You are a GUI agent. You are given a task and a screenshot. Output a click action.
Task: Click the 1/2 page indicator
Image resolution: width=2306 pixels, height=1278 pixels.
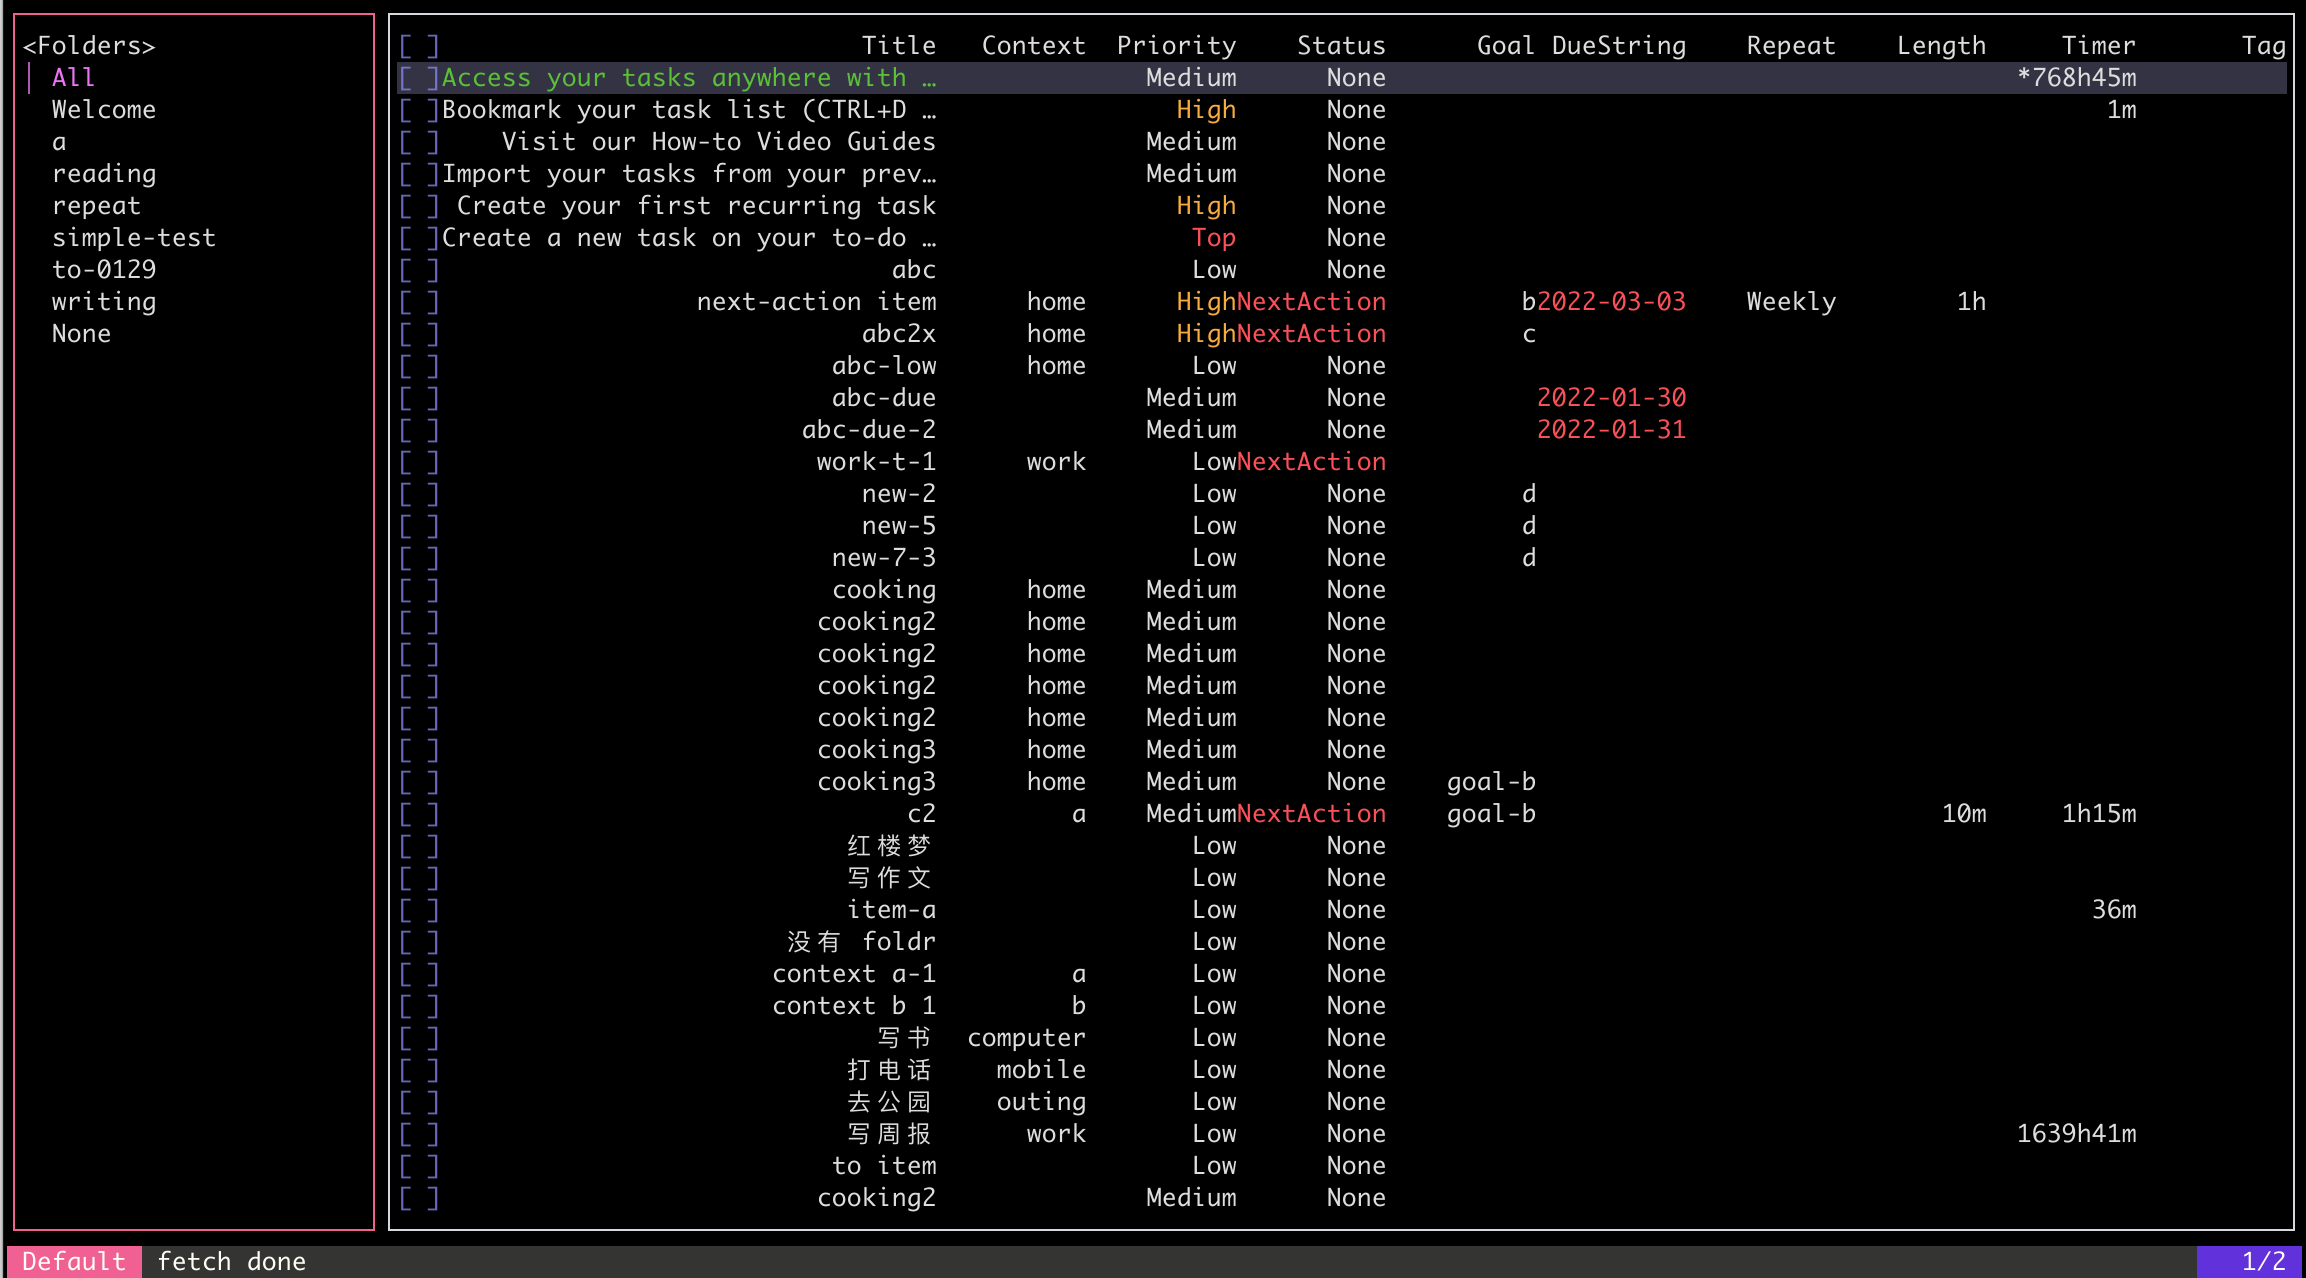pos(2263,1261)
